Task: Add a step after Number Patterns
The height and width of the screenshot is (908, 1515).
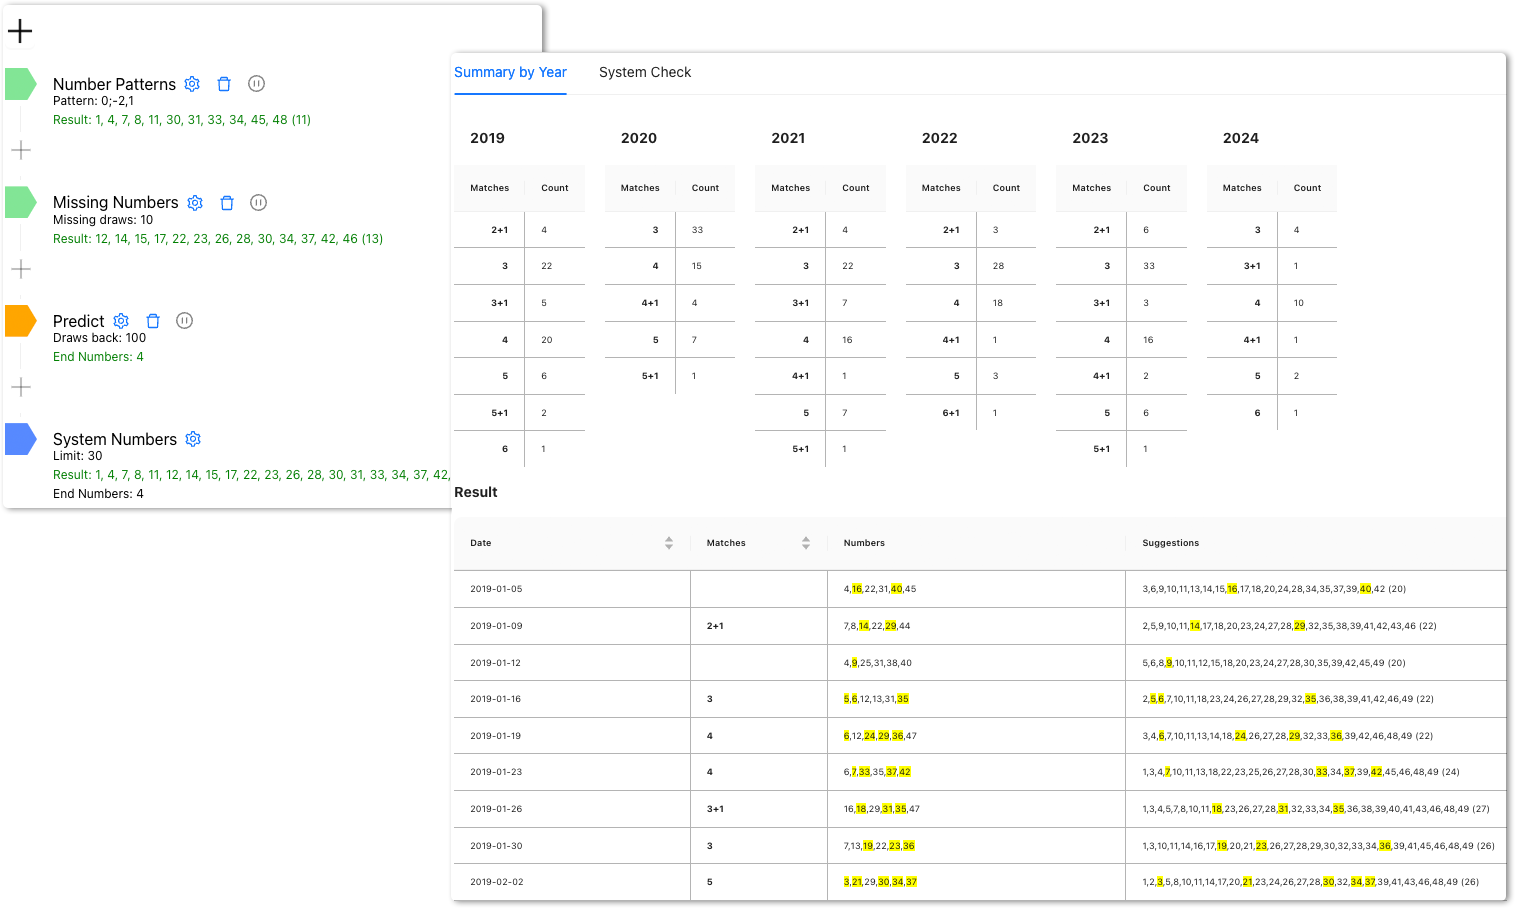Action: coord(21,150)
